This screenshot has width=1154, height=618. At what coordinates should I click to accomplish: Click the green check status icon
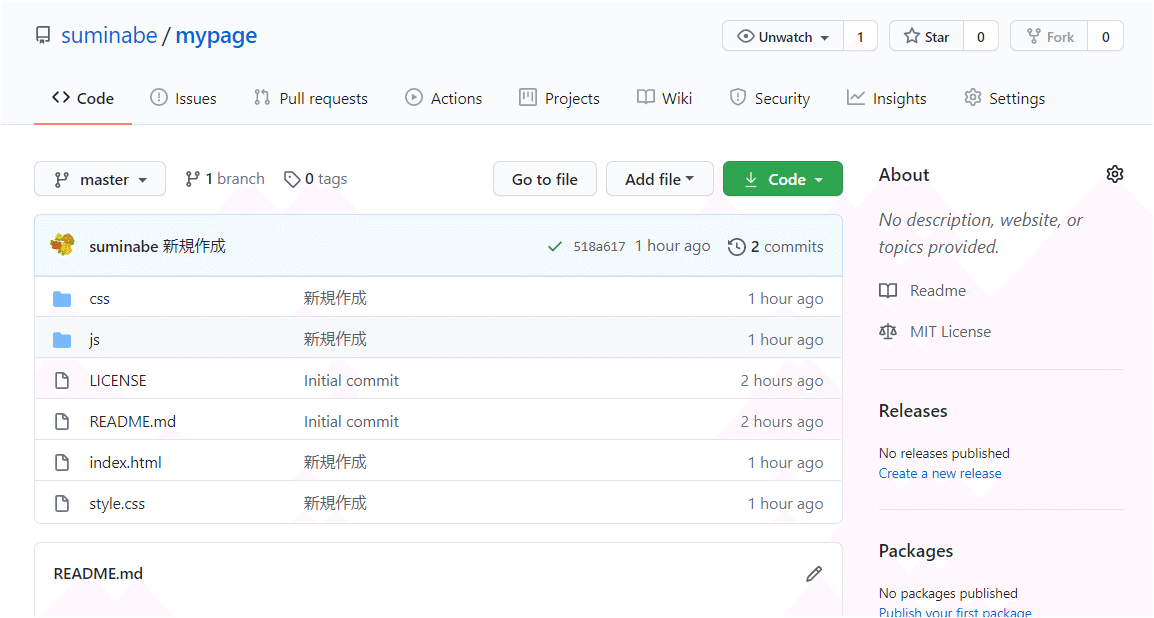[x=555, y=246]
